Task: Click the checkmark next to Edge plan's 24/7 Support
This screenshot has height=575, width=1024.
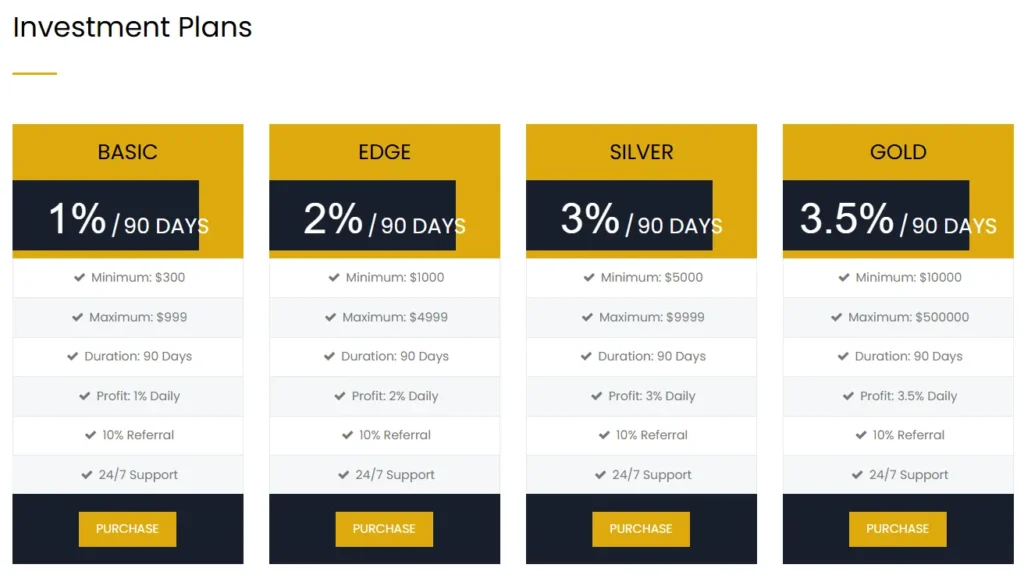Action: (344, 475)
